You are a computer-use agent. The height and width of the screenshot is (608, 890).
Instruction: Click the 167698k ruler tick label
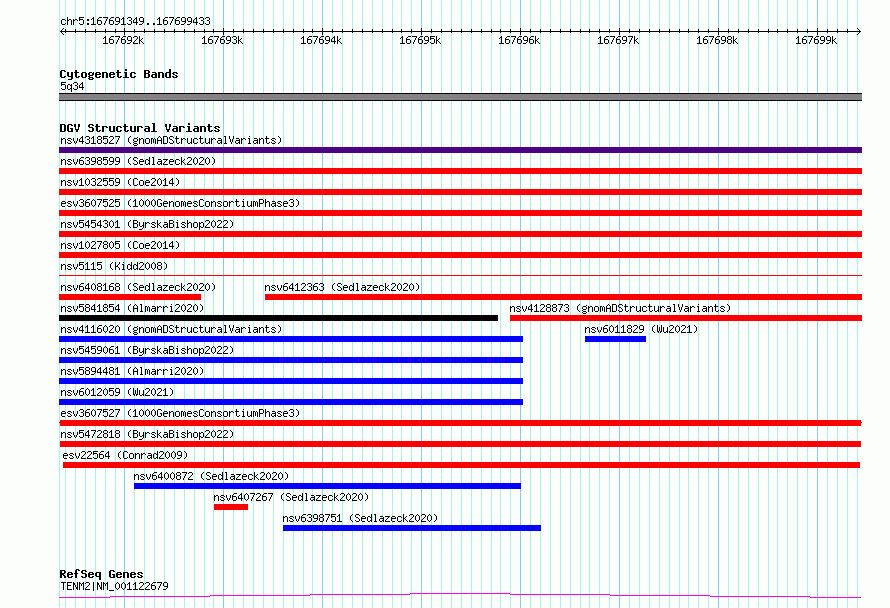pos(717,40)
